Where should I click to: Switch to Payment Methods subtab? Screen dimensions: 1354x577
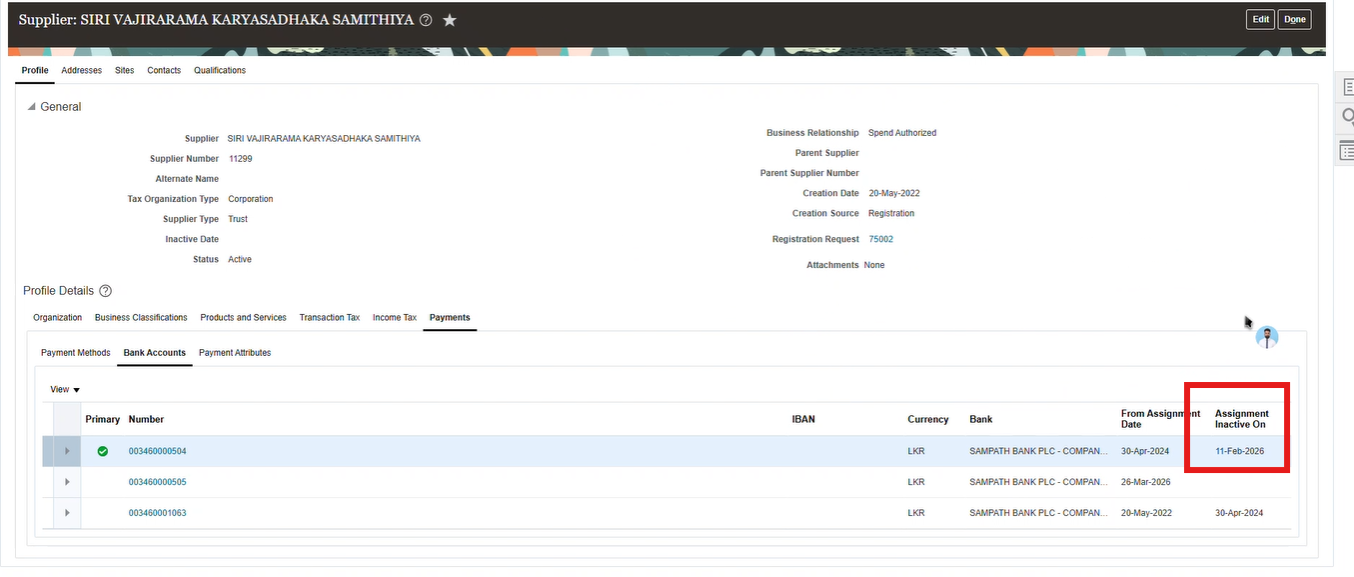coord(76,353)
